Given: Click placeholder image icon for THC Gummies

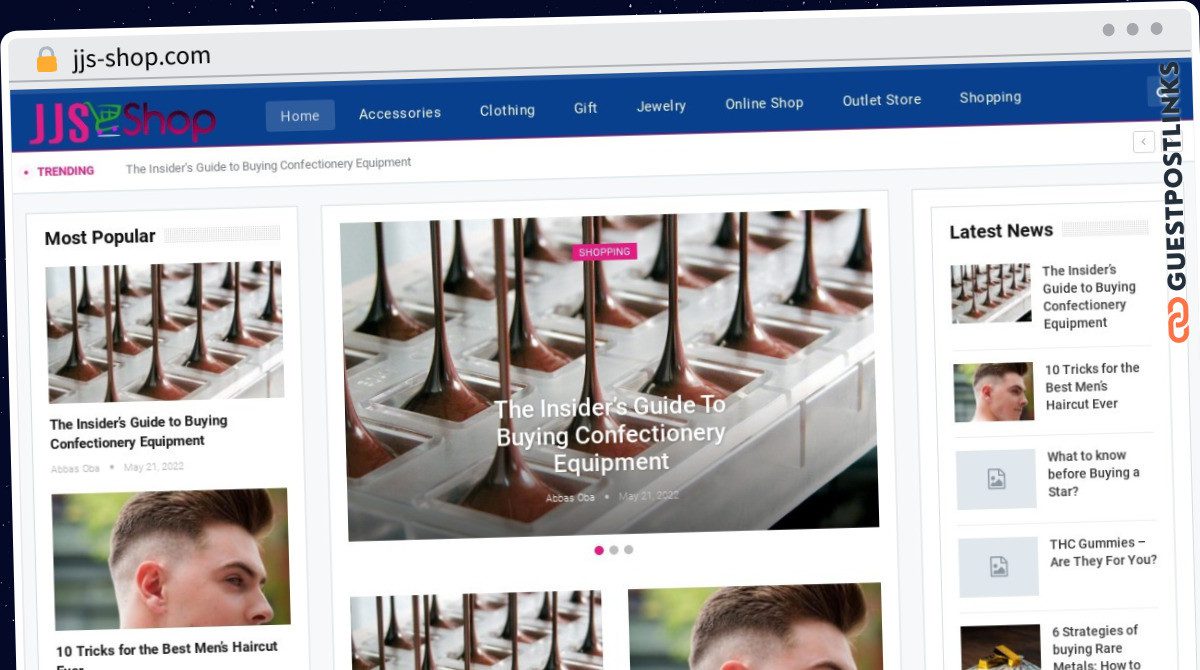Looking at the screenshot, I should (999, 567).
